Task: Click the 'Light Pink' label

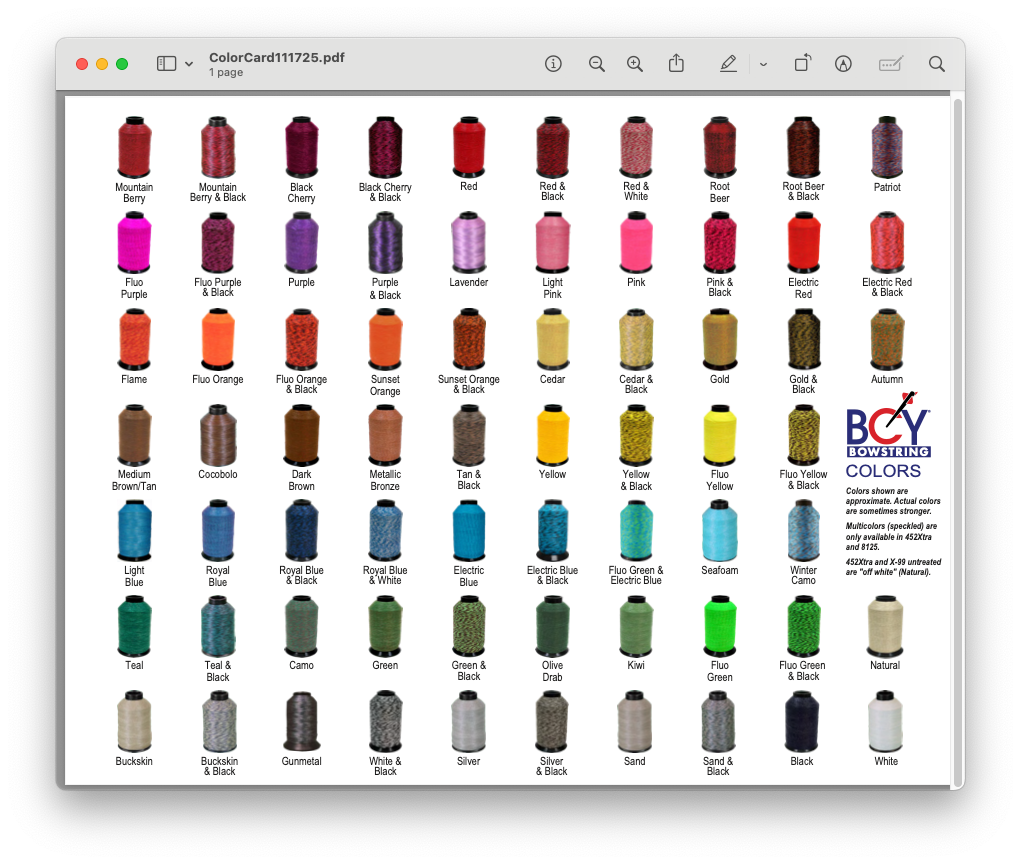Action: pyautogui.click(x=552, y=288)
